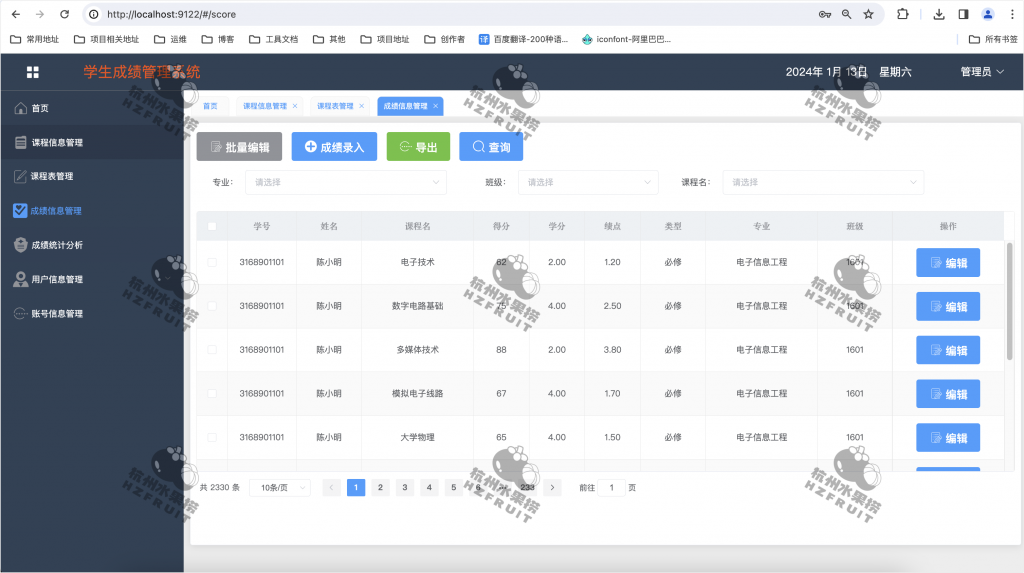The image size is (1024, 573).
Task: Edit the 多媒体技术 score row
Action: tap(948, 350)
